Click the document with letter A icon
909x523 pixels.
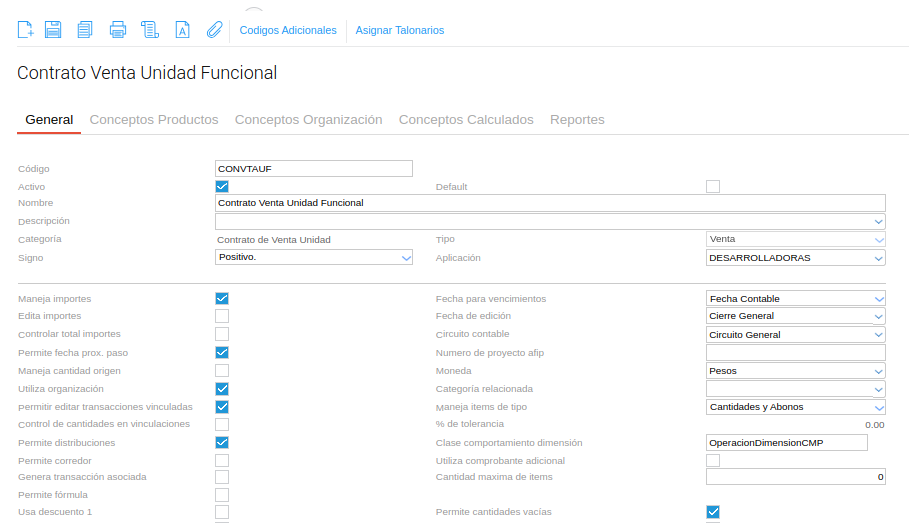tap(182, 29)
